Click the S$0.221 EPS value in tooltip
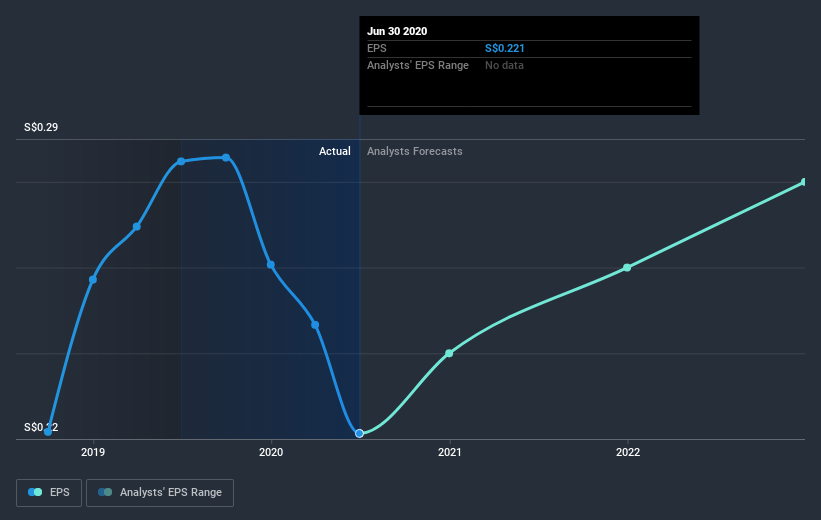The height and width of the screenshot is (520, 821). point(505,48)
